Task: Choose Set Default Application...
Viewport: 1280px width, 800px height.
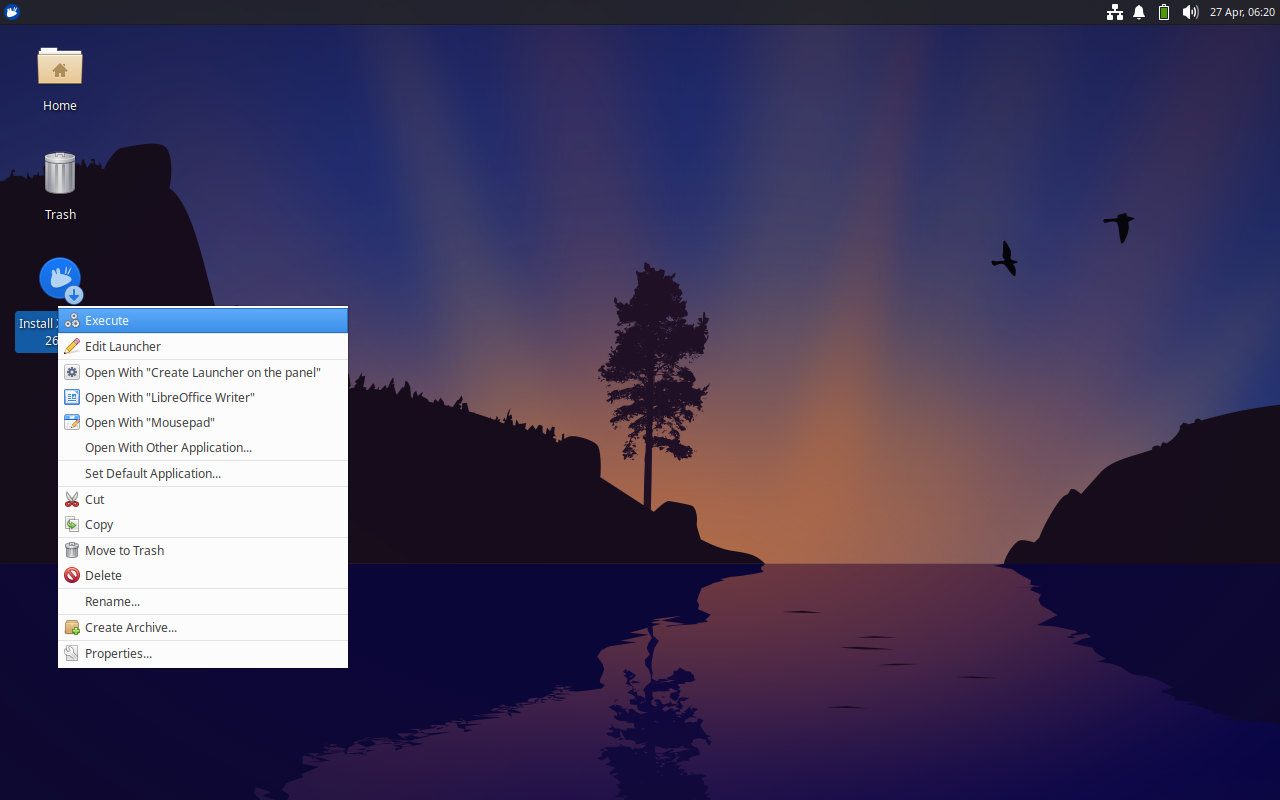Action: (x=203, y=473)
